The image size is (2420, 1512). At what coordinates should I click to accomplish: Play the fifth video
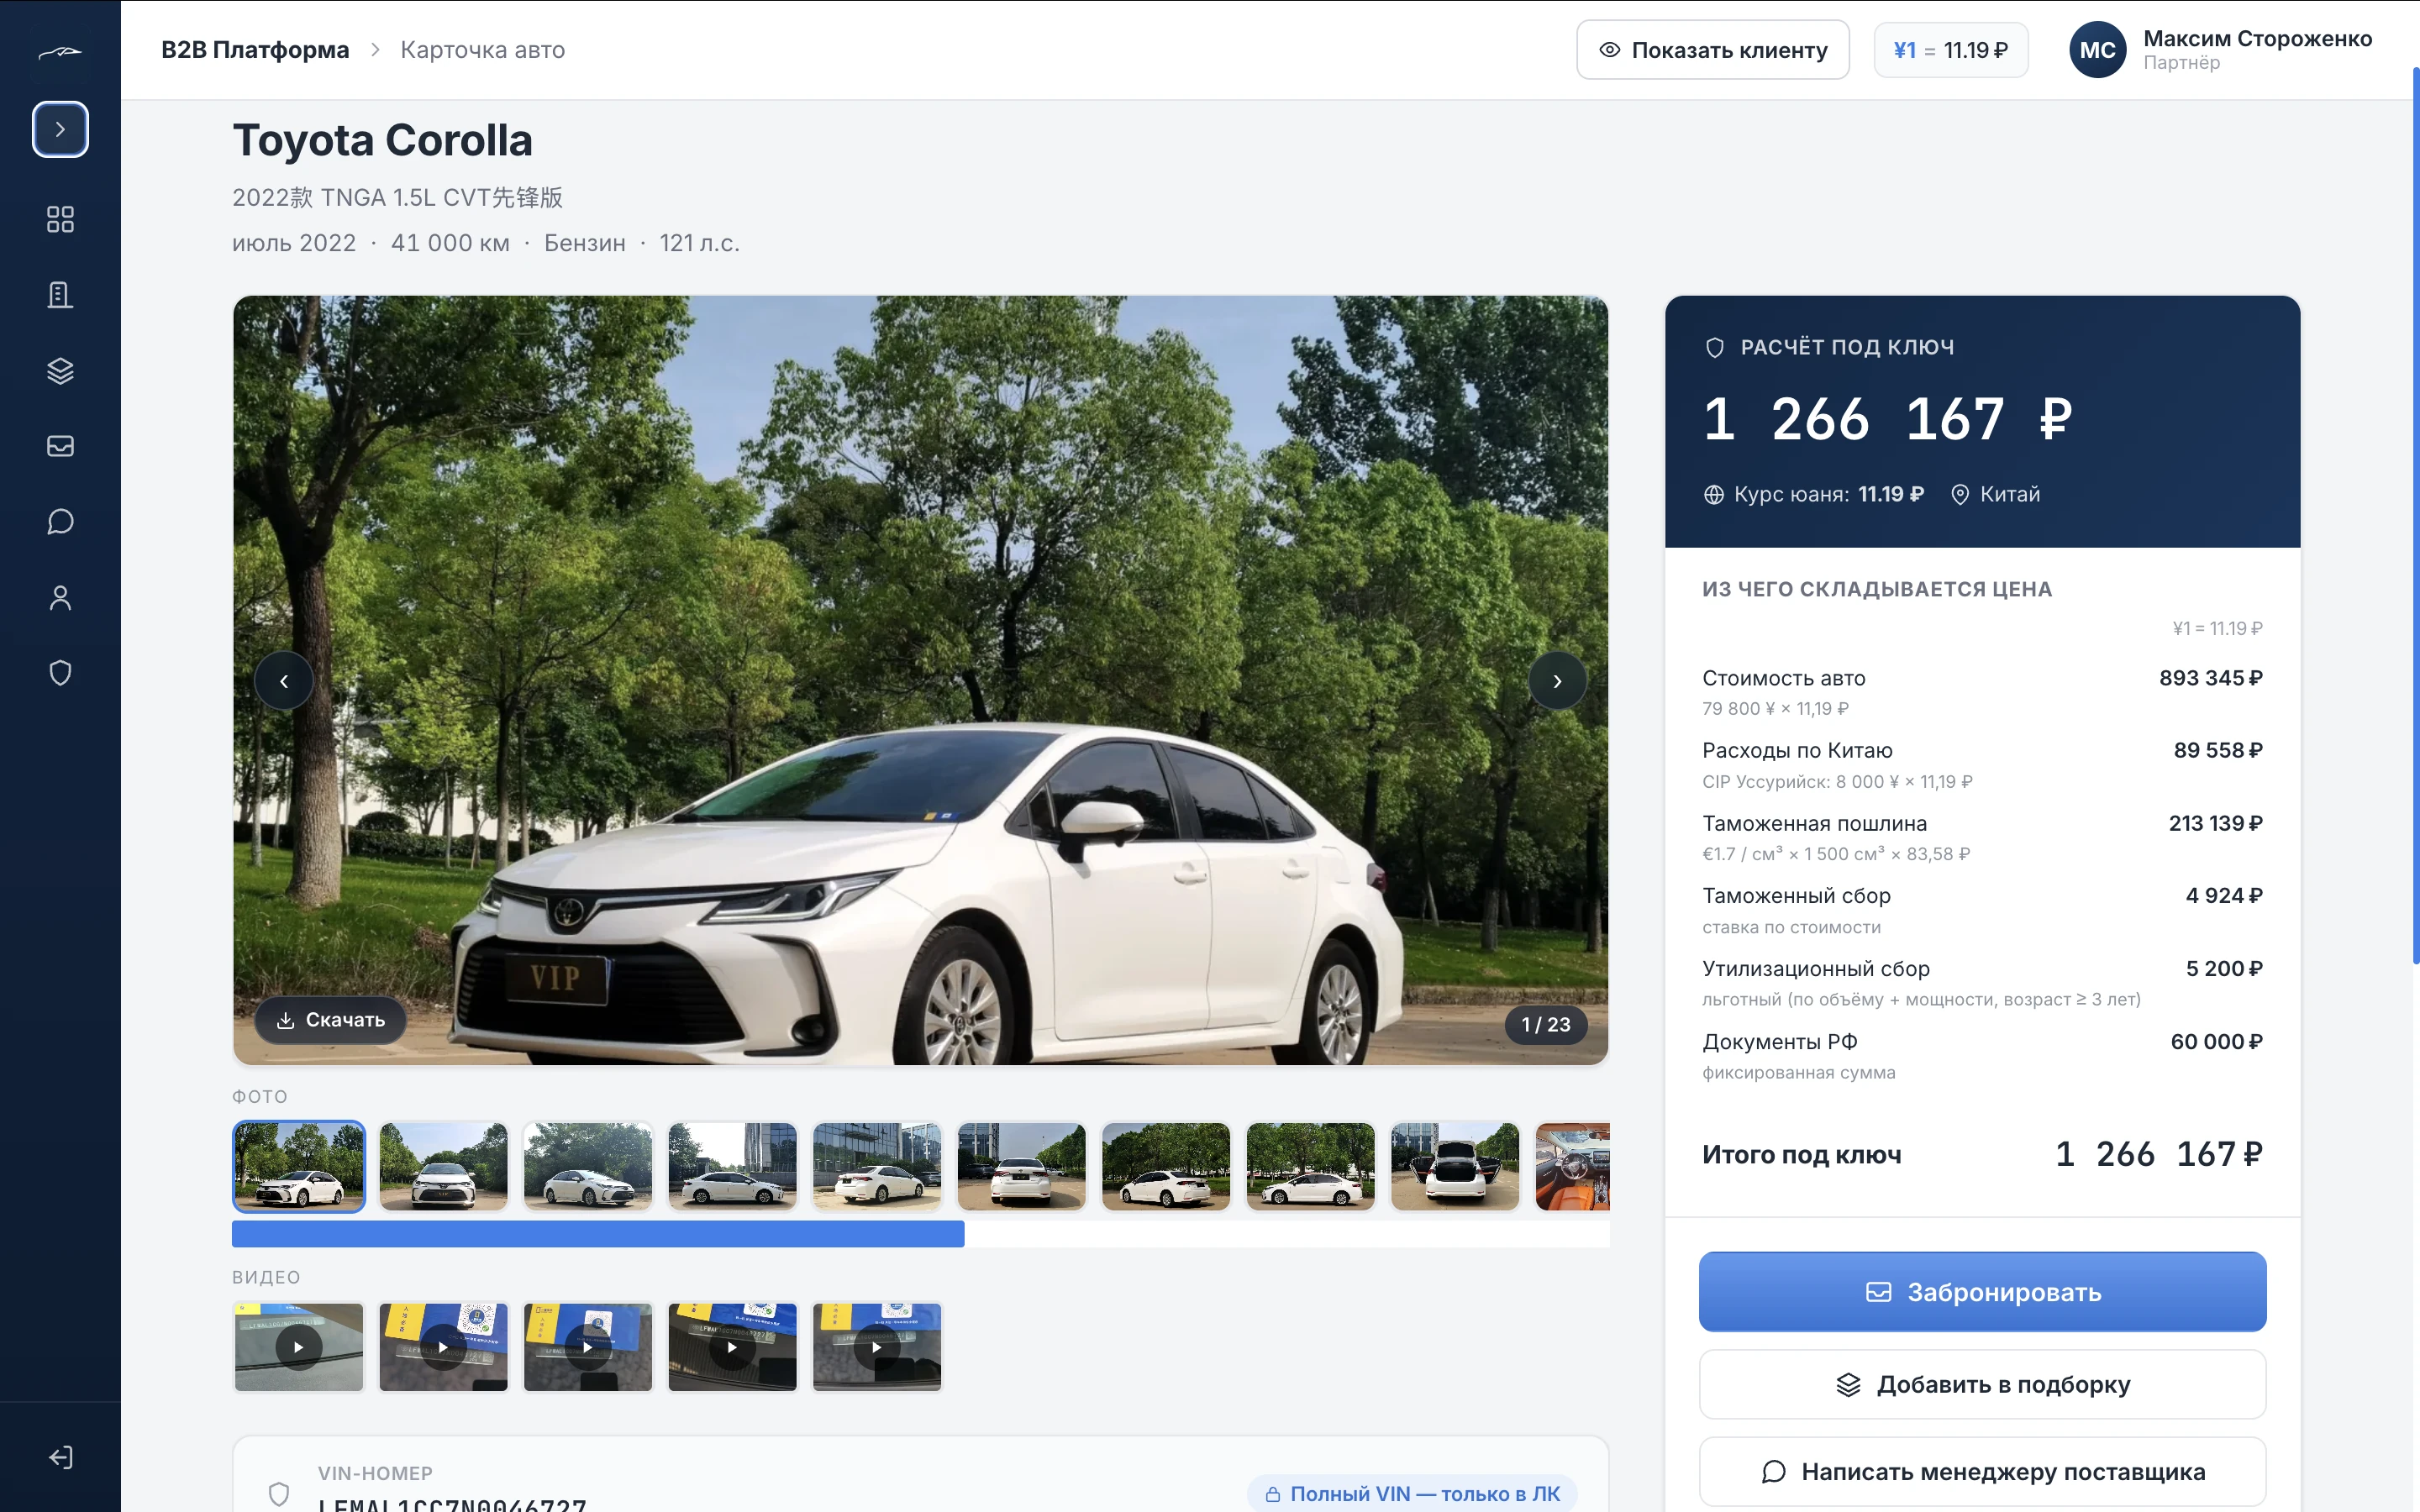coord(877,1347)
